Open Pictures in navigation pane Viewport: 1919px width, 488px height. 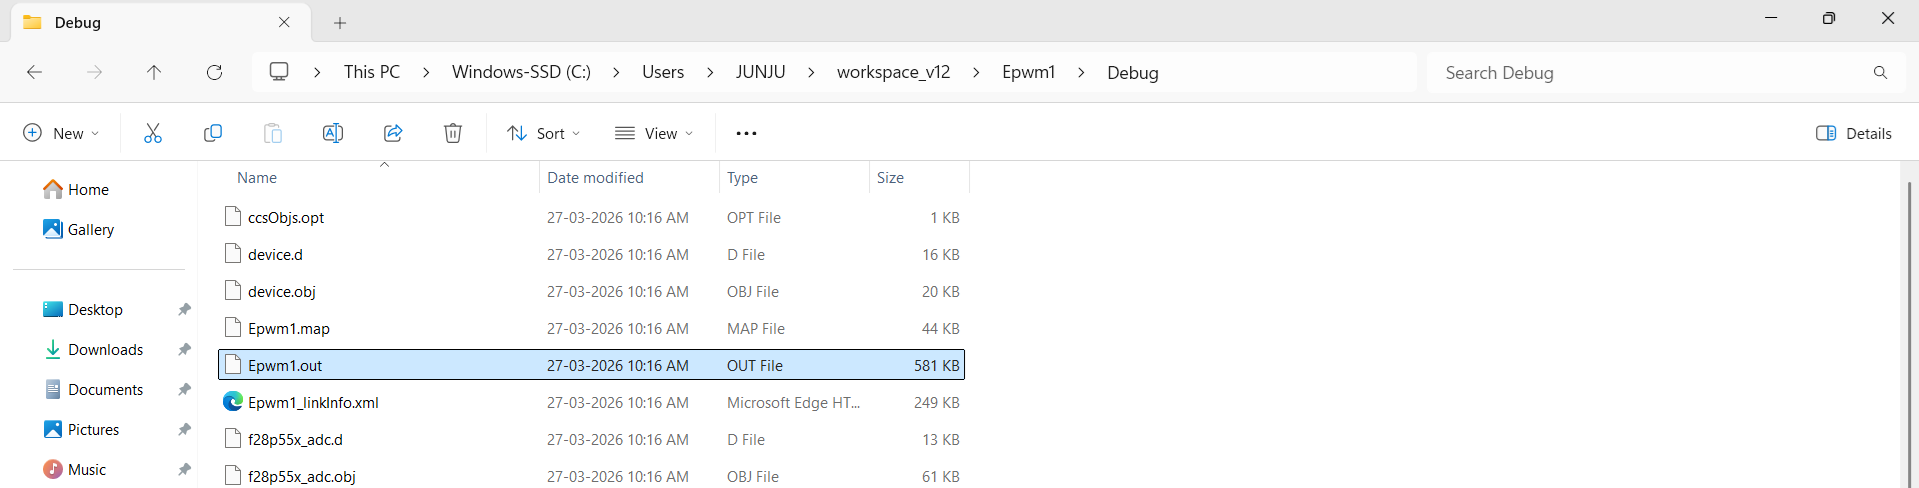pos(81,430)
